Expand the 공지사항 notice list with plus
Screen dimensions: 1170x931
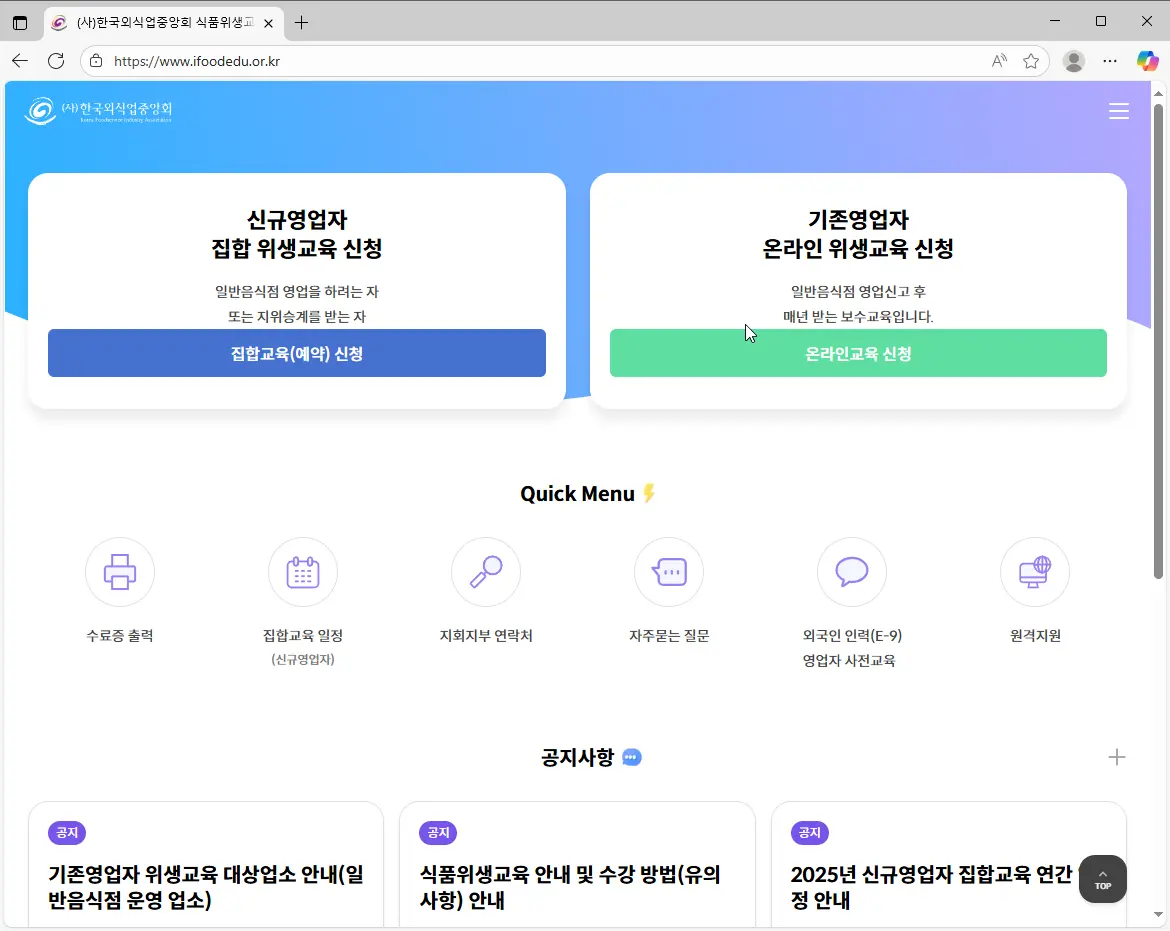tap(1117, 757)
